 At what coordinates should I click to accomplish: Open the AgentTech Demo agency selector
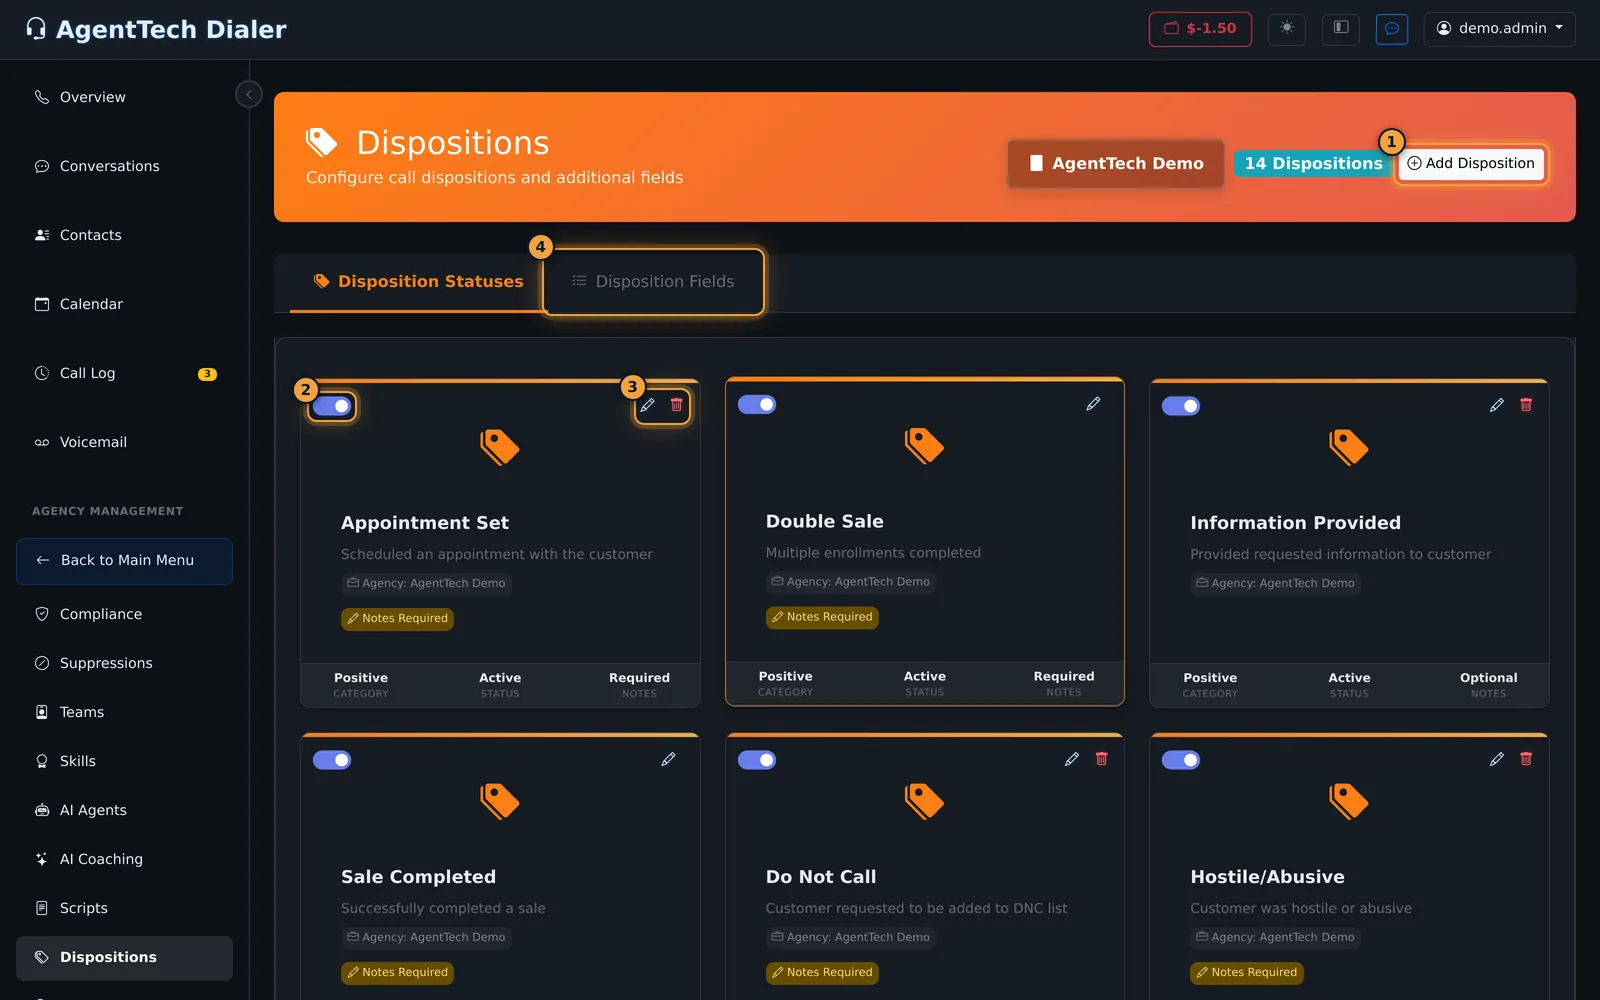click(1116, 163)
